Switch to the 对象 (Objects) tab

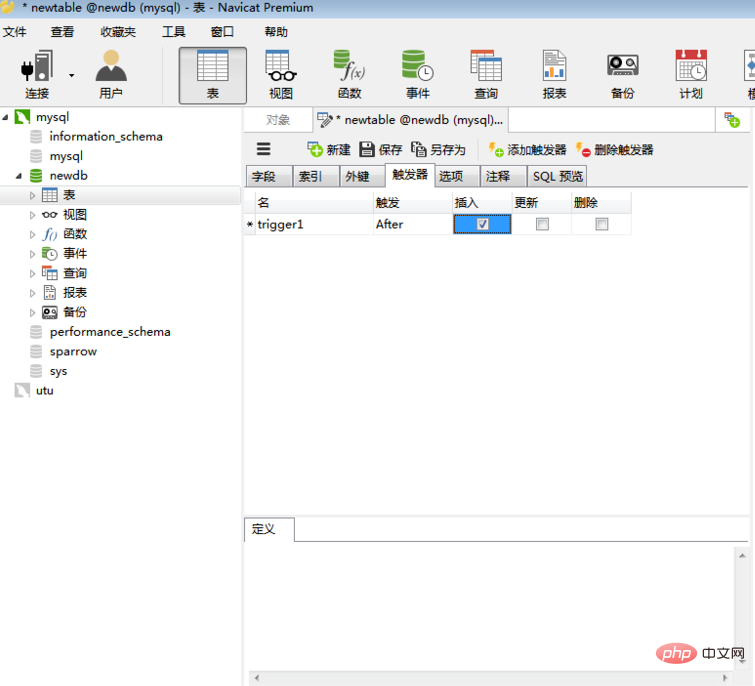point(278,120)
